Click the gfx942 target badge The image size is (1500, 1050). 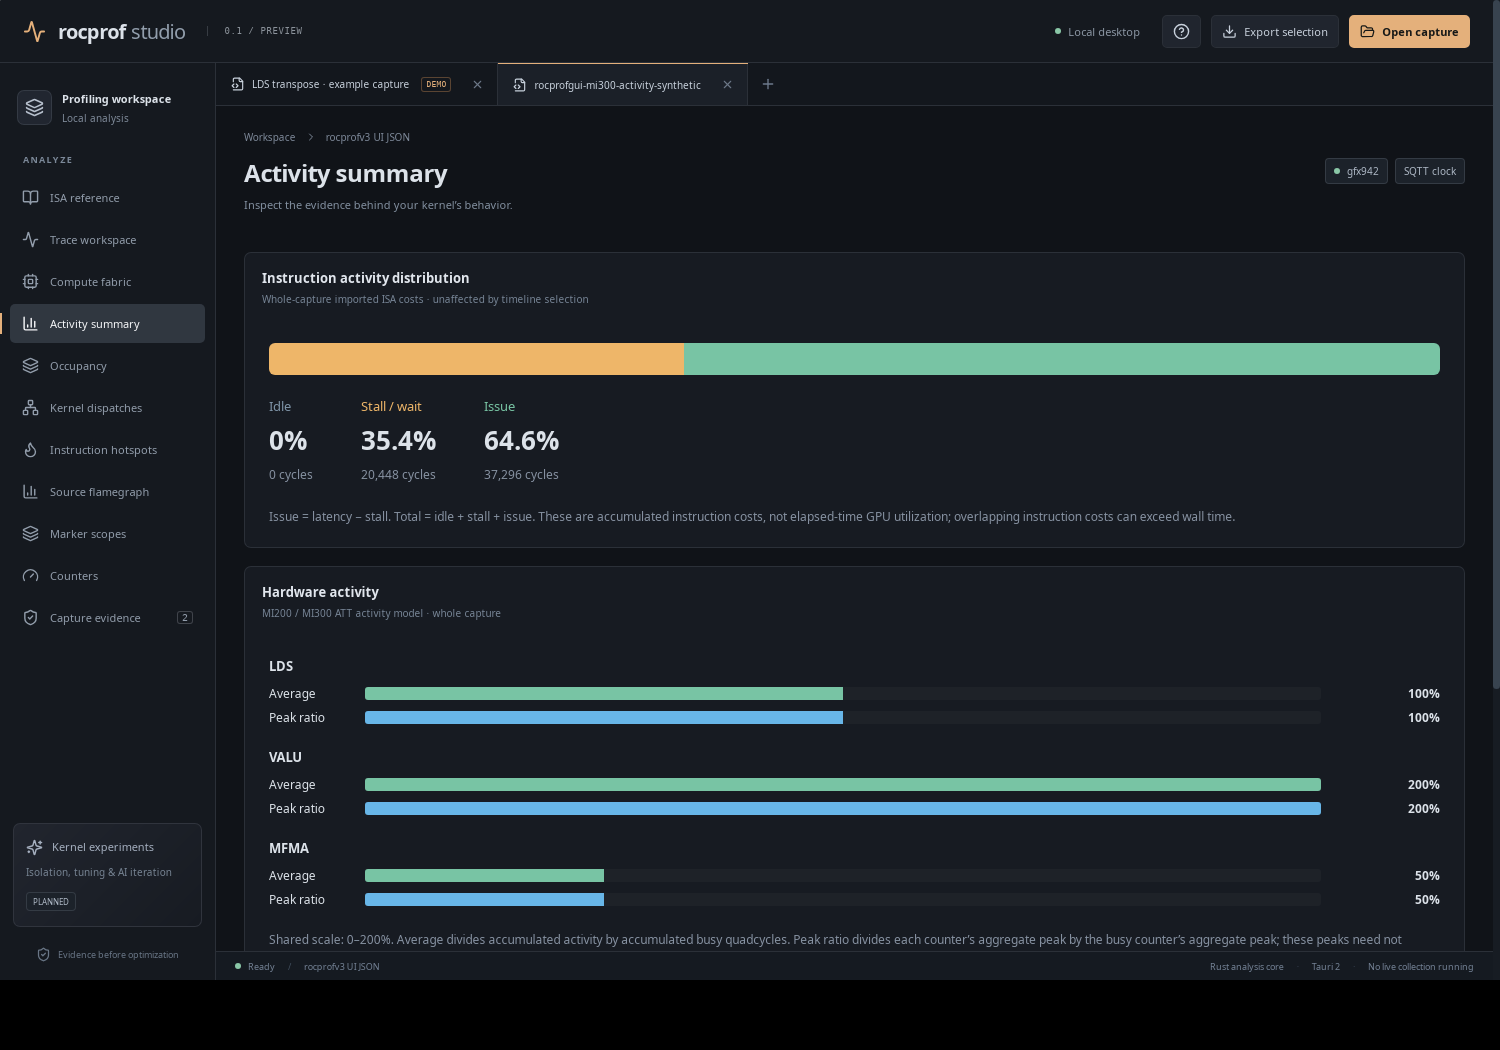[x=1356, y=171]
